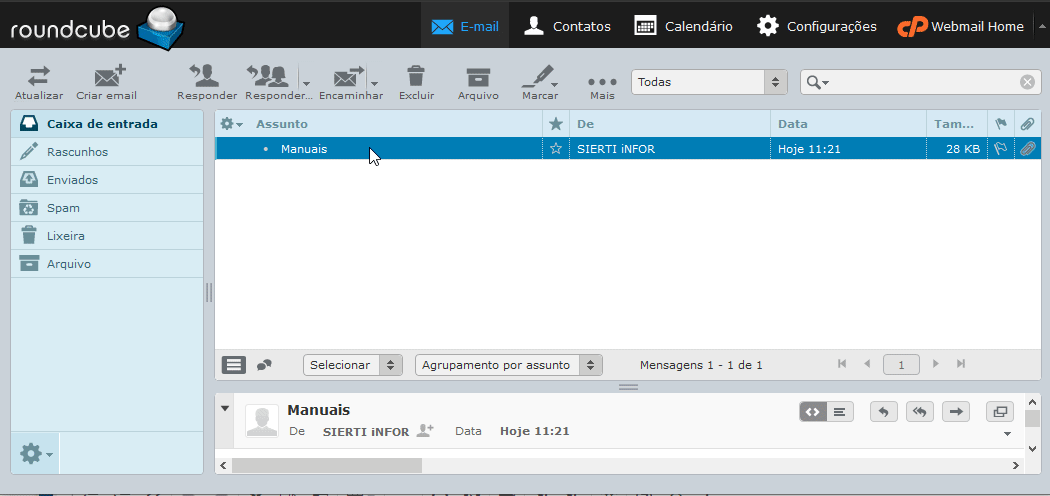Open folder actions gear menu at sidebar bottom
This screenshot has height=496, width=1050.
click(35, 454)
